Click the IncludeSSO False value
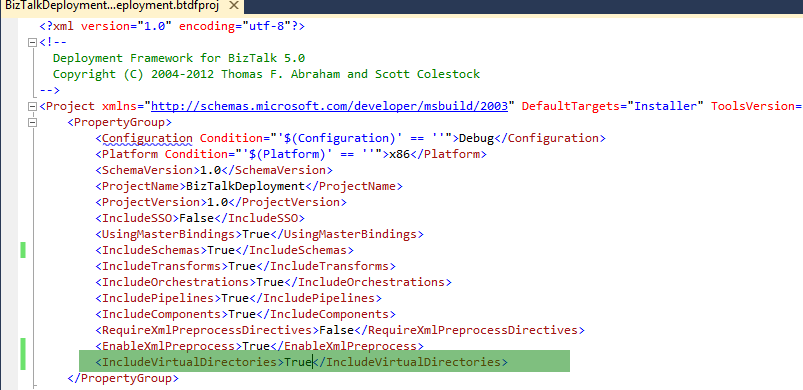803x390 pixels. pos(196,219)
